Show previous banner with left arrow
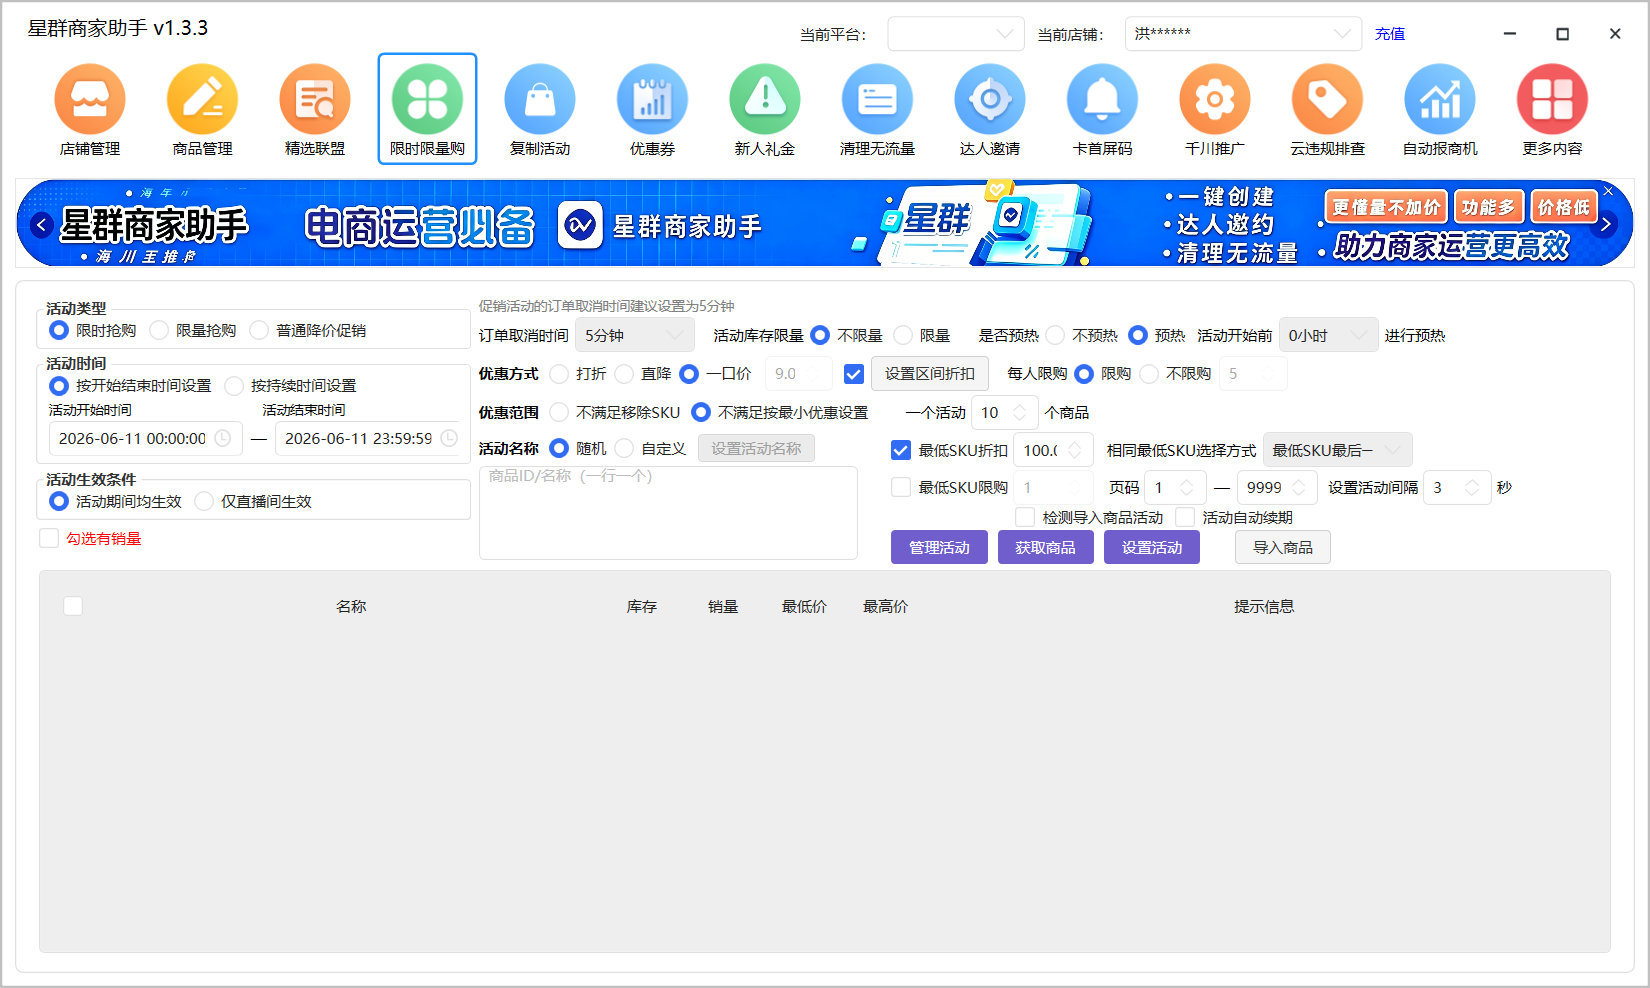The image size is (1650, 988). click(41, 225)
